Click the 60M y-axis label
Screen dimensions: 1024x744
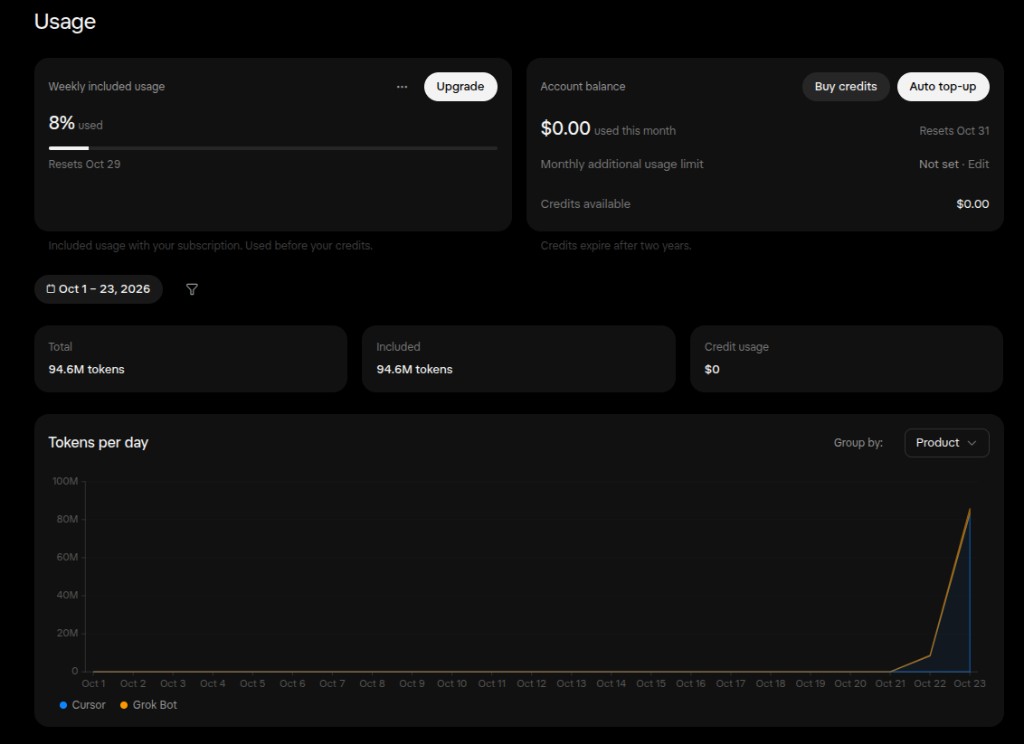pos(67,557)
